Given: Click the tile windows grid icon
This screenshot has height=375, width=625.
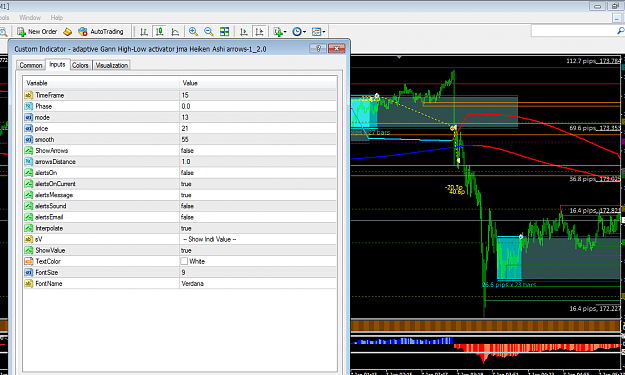Looking at the screenshot, I should (224, 31).
